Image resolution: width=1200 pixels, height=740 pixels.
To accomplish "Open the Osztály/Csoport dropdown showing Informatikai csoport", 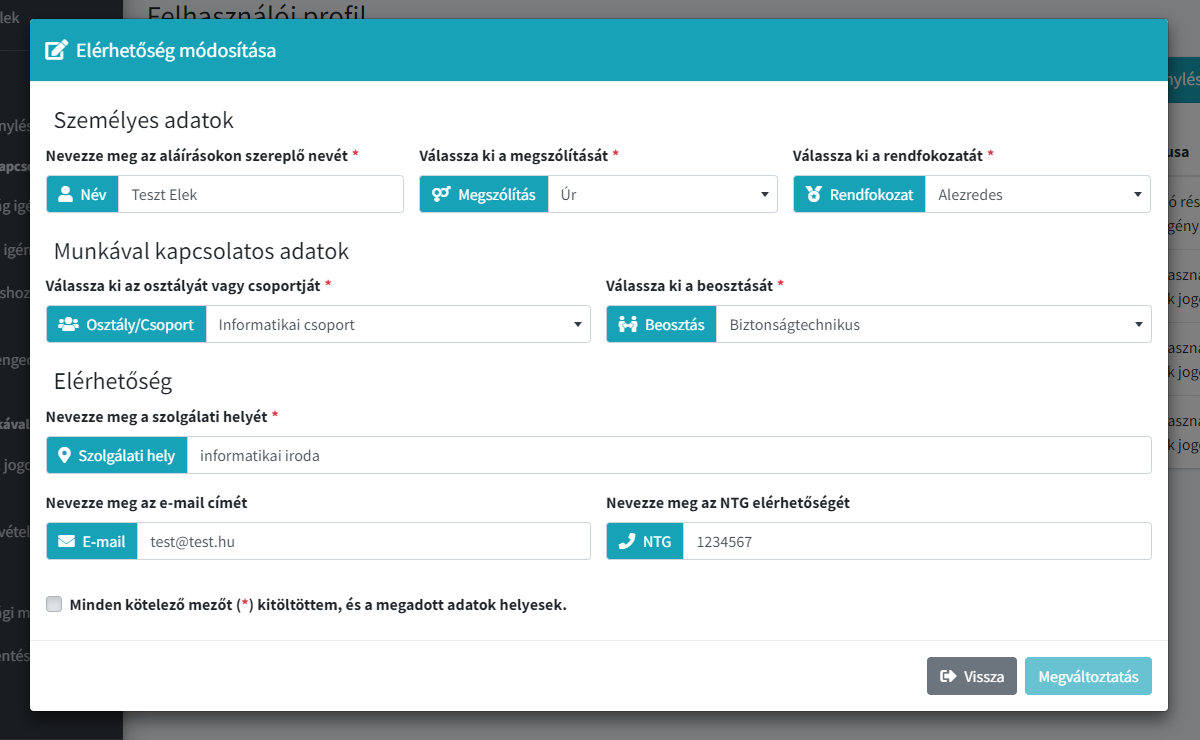I will [398, 324].
